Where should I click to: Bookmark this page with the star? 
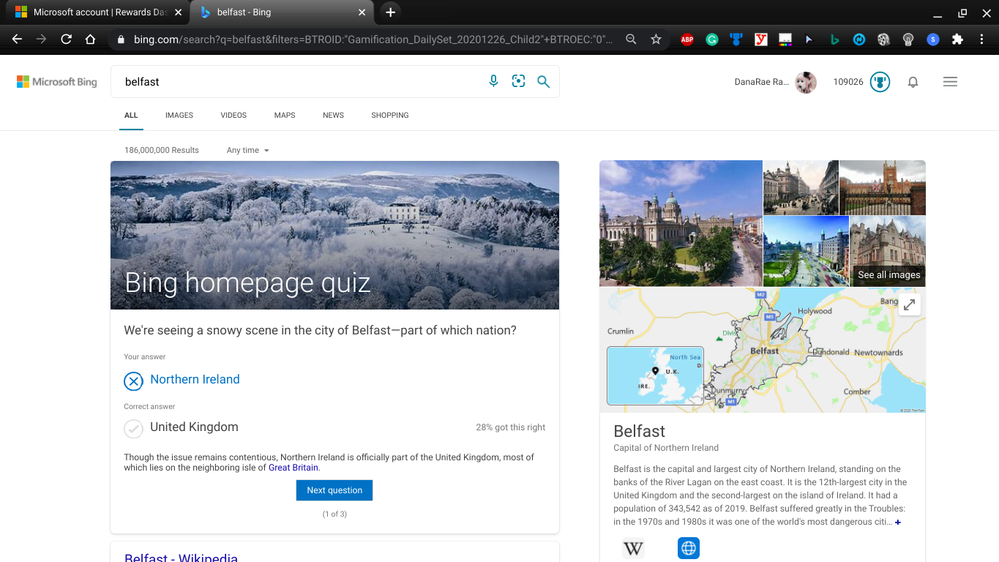pyautogui.click(x=656, y=40)
